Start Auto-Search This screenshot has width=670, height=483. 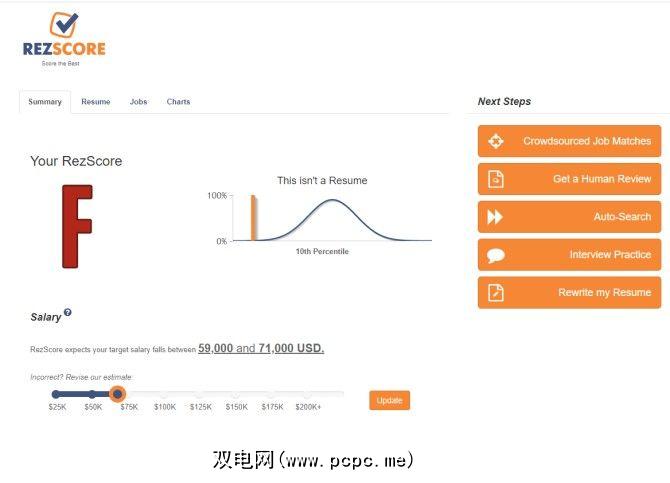[x=569, y=217]
